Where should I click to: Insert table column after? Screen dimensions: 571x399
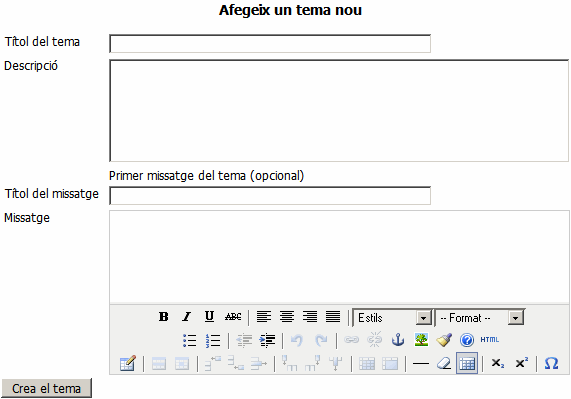tap(313, 363)
